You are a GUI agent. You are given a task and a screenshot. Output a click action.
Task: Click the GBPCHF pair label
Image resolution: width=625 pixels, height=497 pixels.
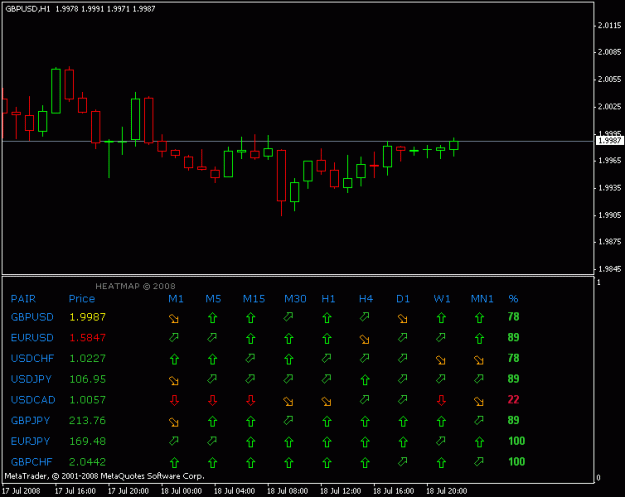(31, 462)
